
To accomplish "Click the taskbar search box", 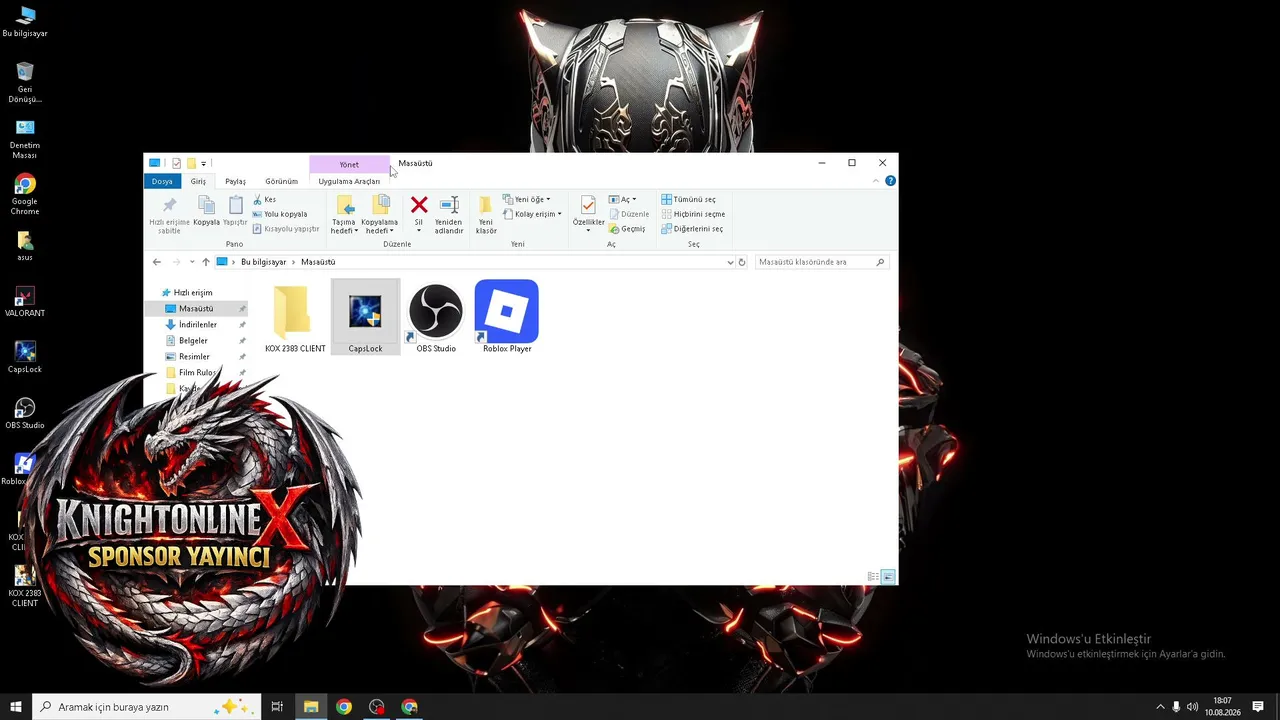I will click(147, 707).
